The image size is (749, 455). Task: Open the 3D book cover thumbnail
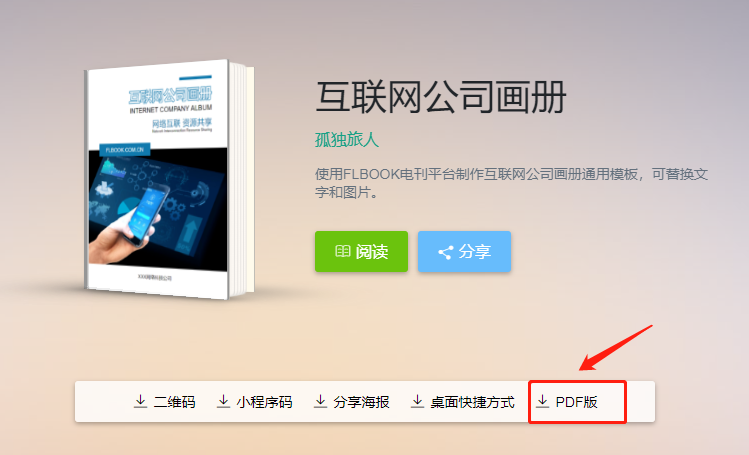(170, 180)
